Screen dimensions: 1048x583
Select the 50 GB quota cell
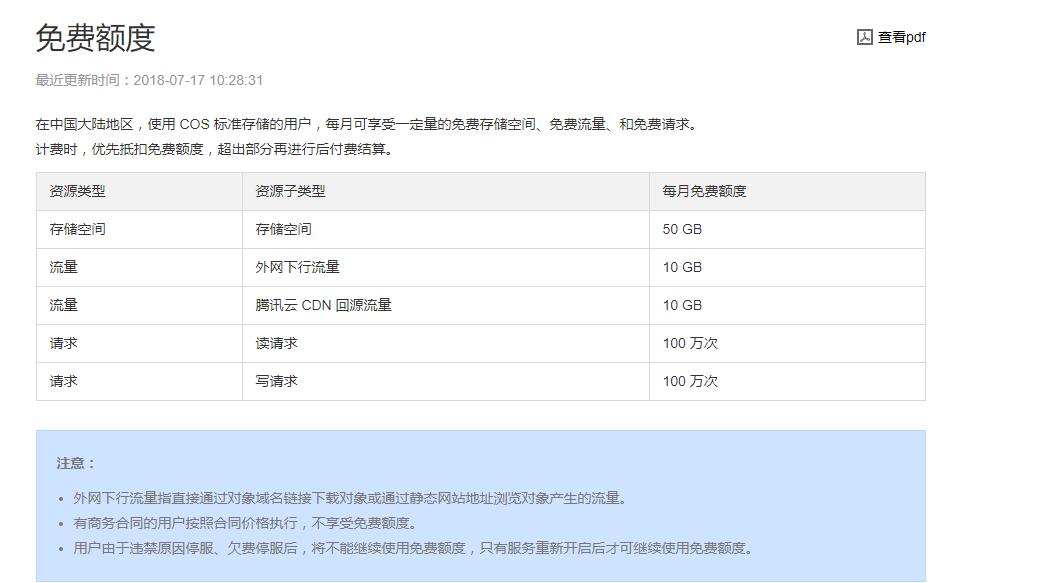pos(682,229)
